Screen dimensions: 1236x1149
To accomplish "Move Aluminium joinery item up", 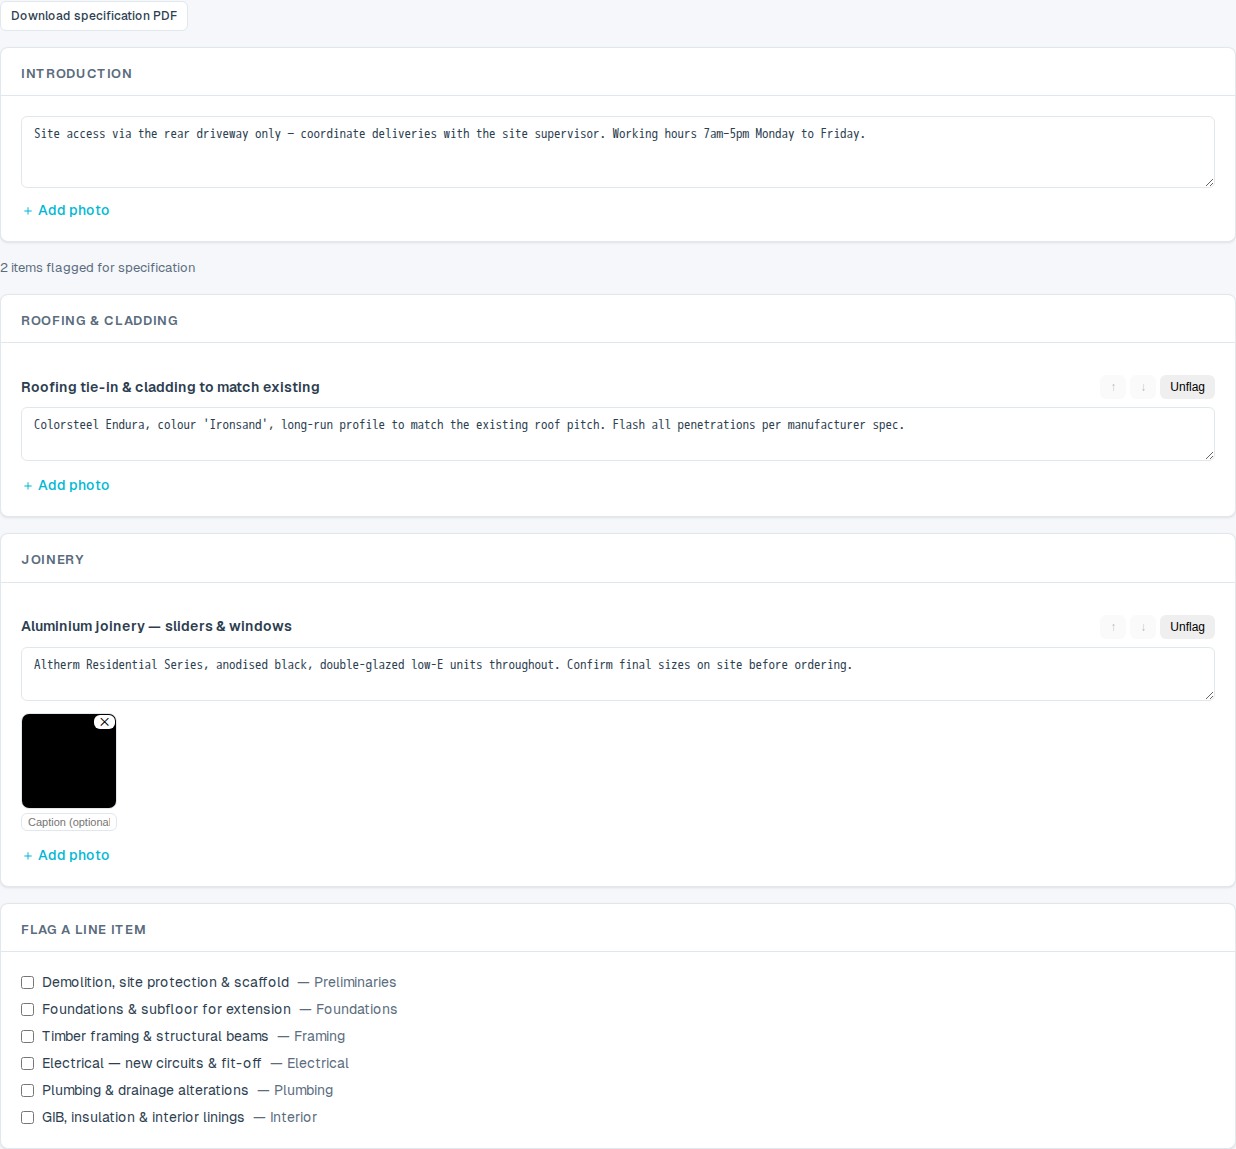I will 1113,627.
